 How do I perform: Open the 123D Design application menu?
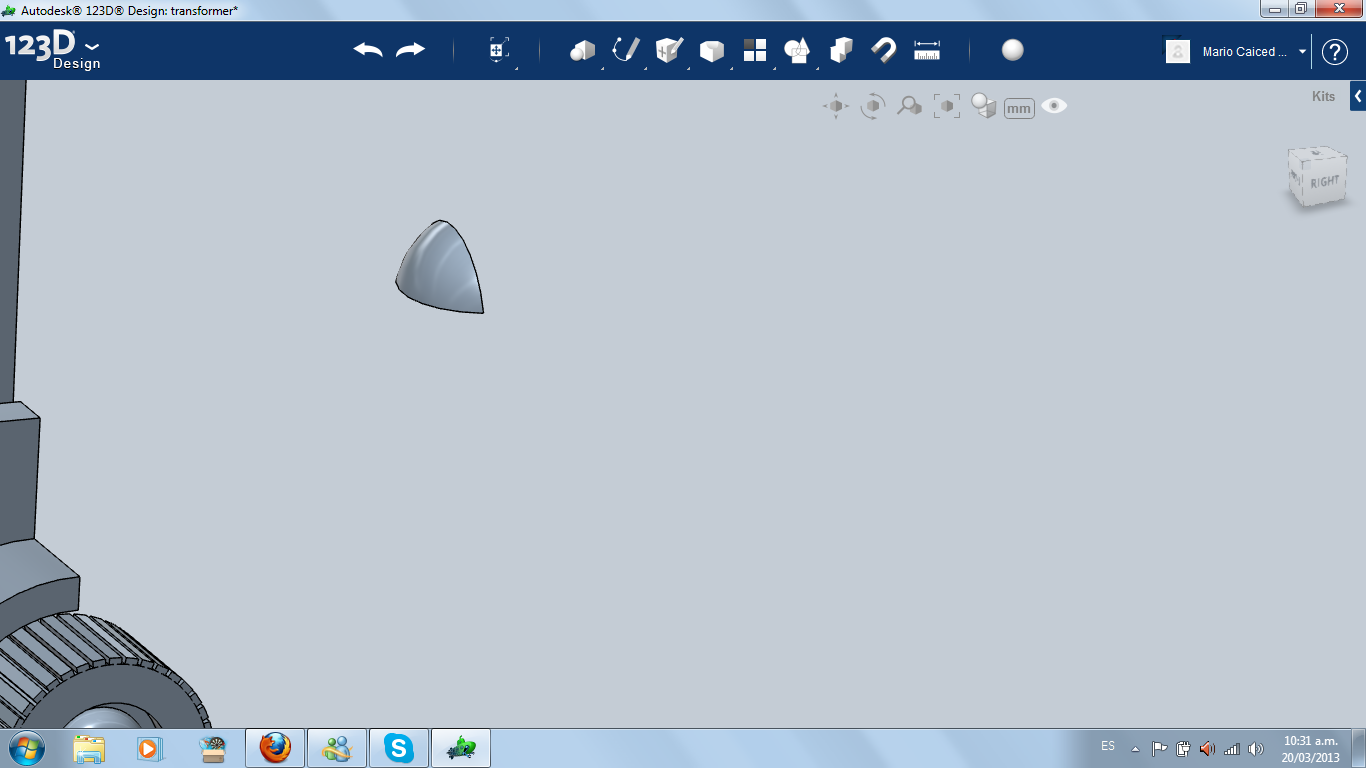coord(52,51)
